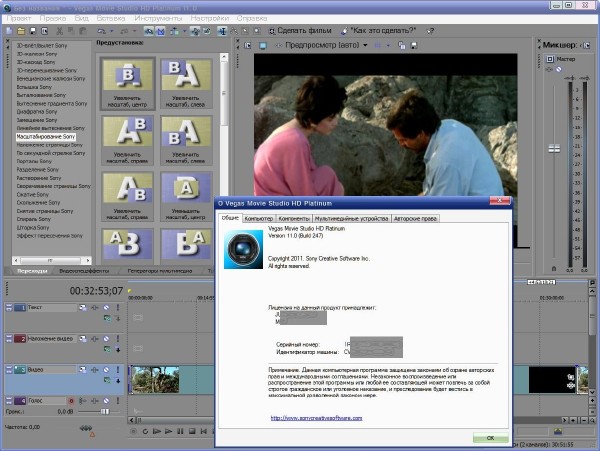Open the sonycreativesoftware.com link
The height and width of the screenshot is (451, 600).
coord(316,418)
